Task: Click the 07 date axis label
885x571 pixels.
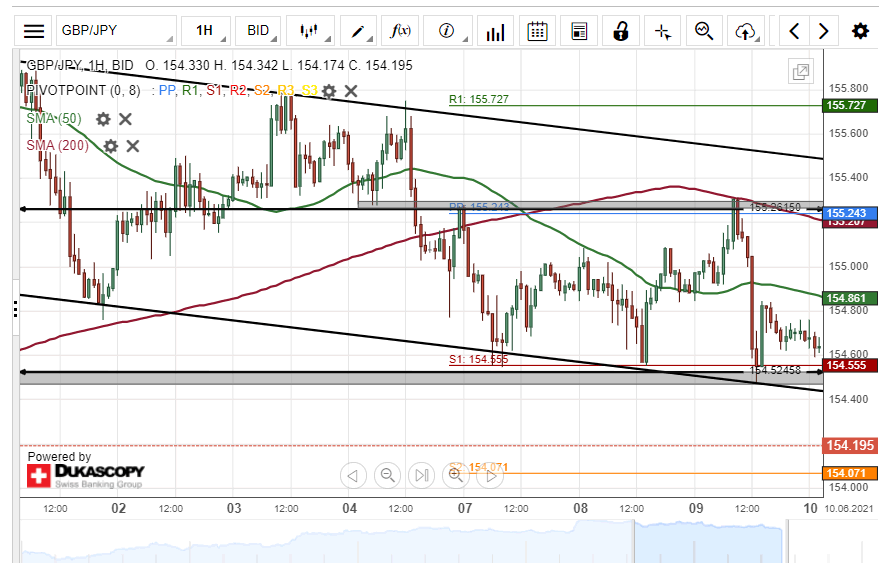Action: click(x=465, y=508)
